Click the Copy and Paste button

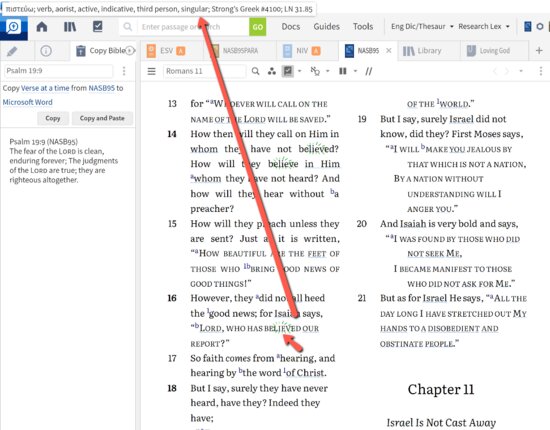coord(102,119)
